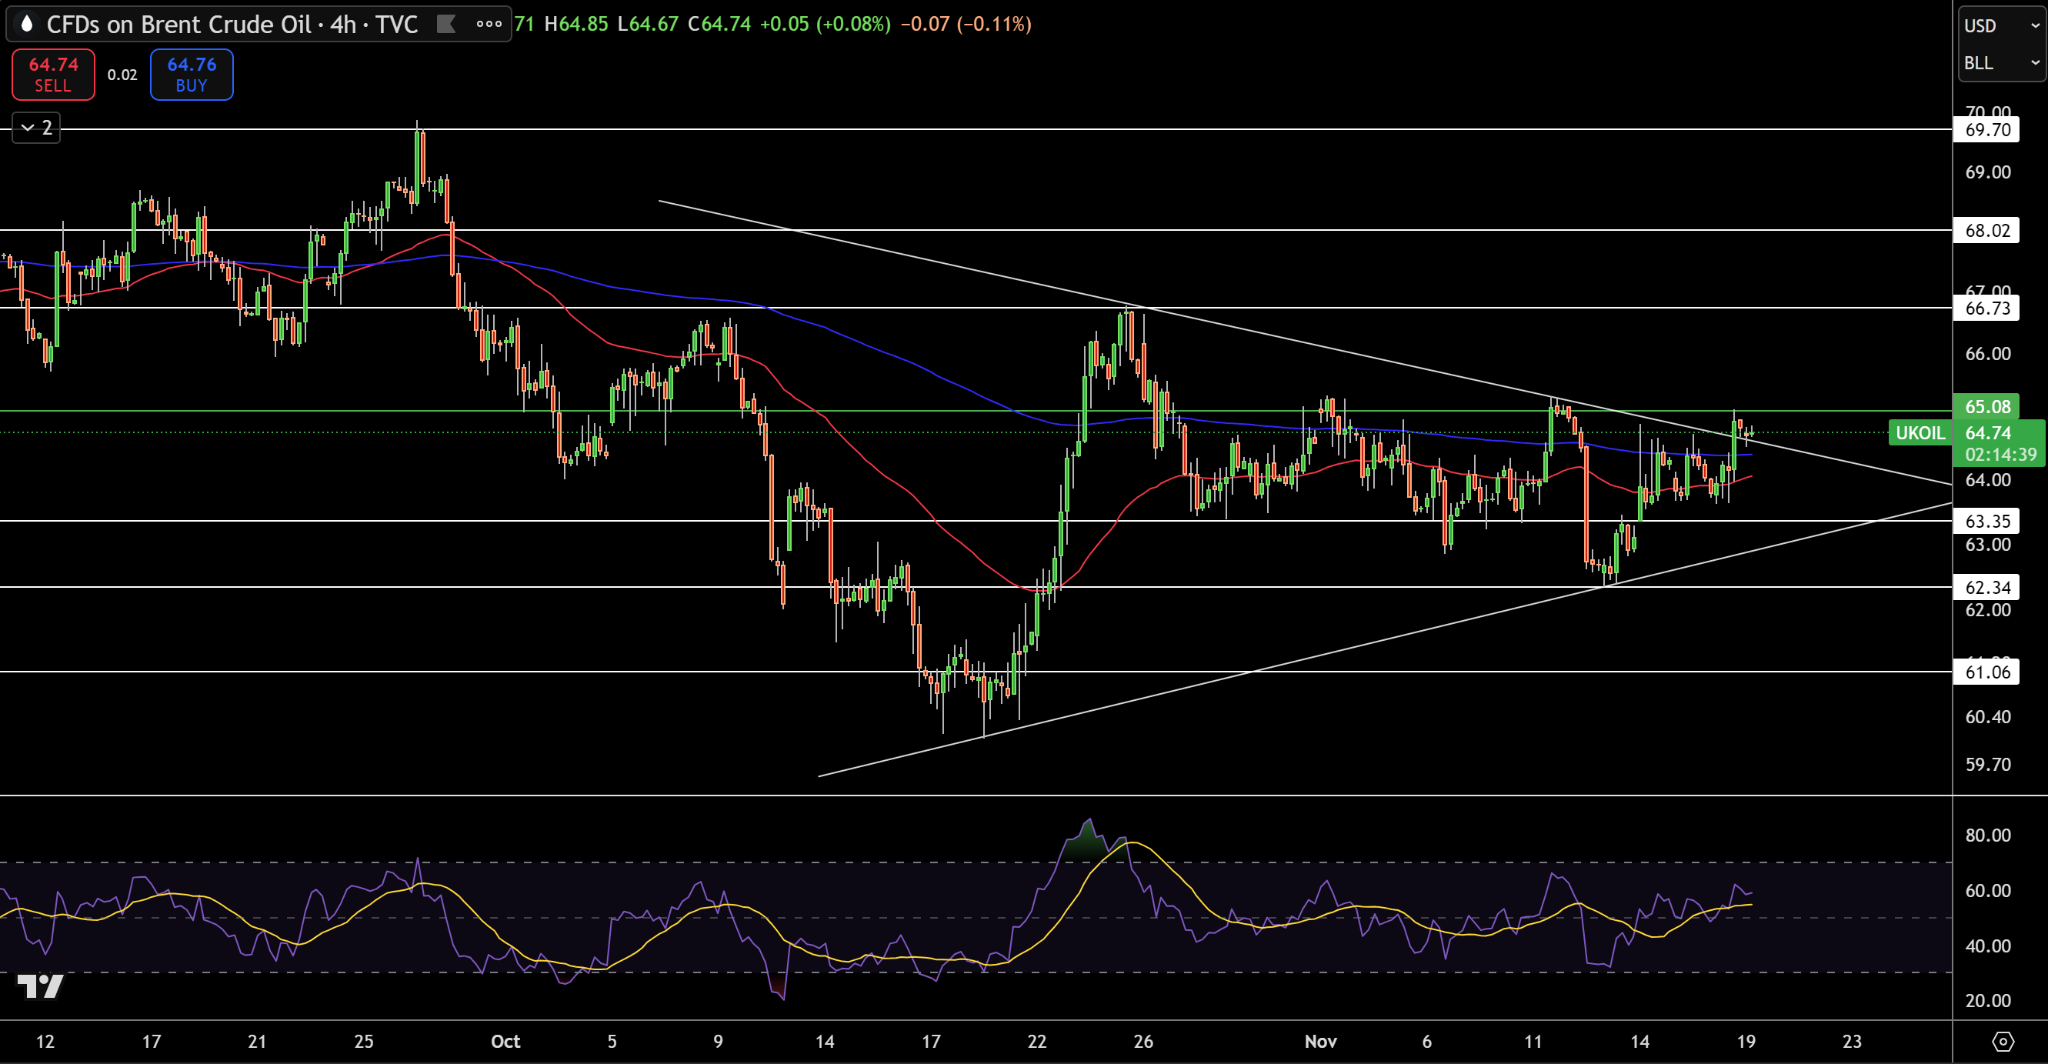Click the UKOIL symbol price tag
The width and height of the screenshot is (2048, 1064).
[x=1920, y=433]
